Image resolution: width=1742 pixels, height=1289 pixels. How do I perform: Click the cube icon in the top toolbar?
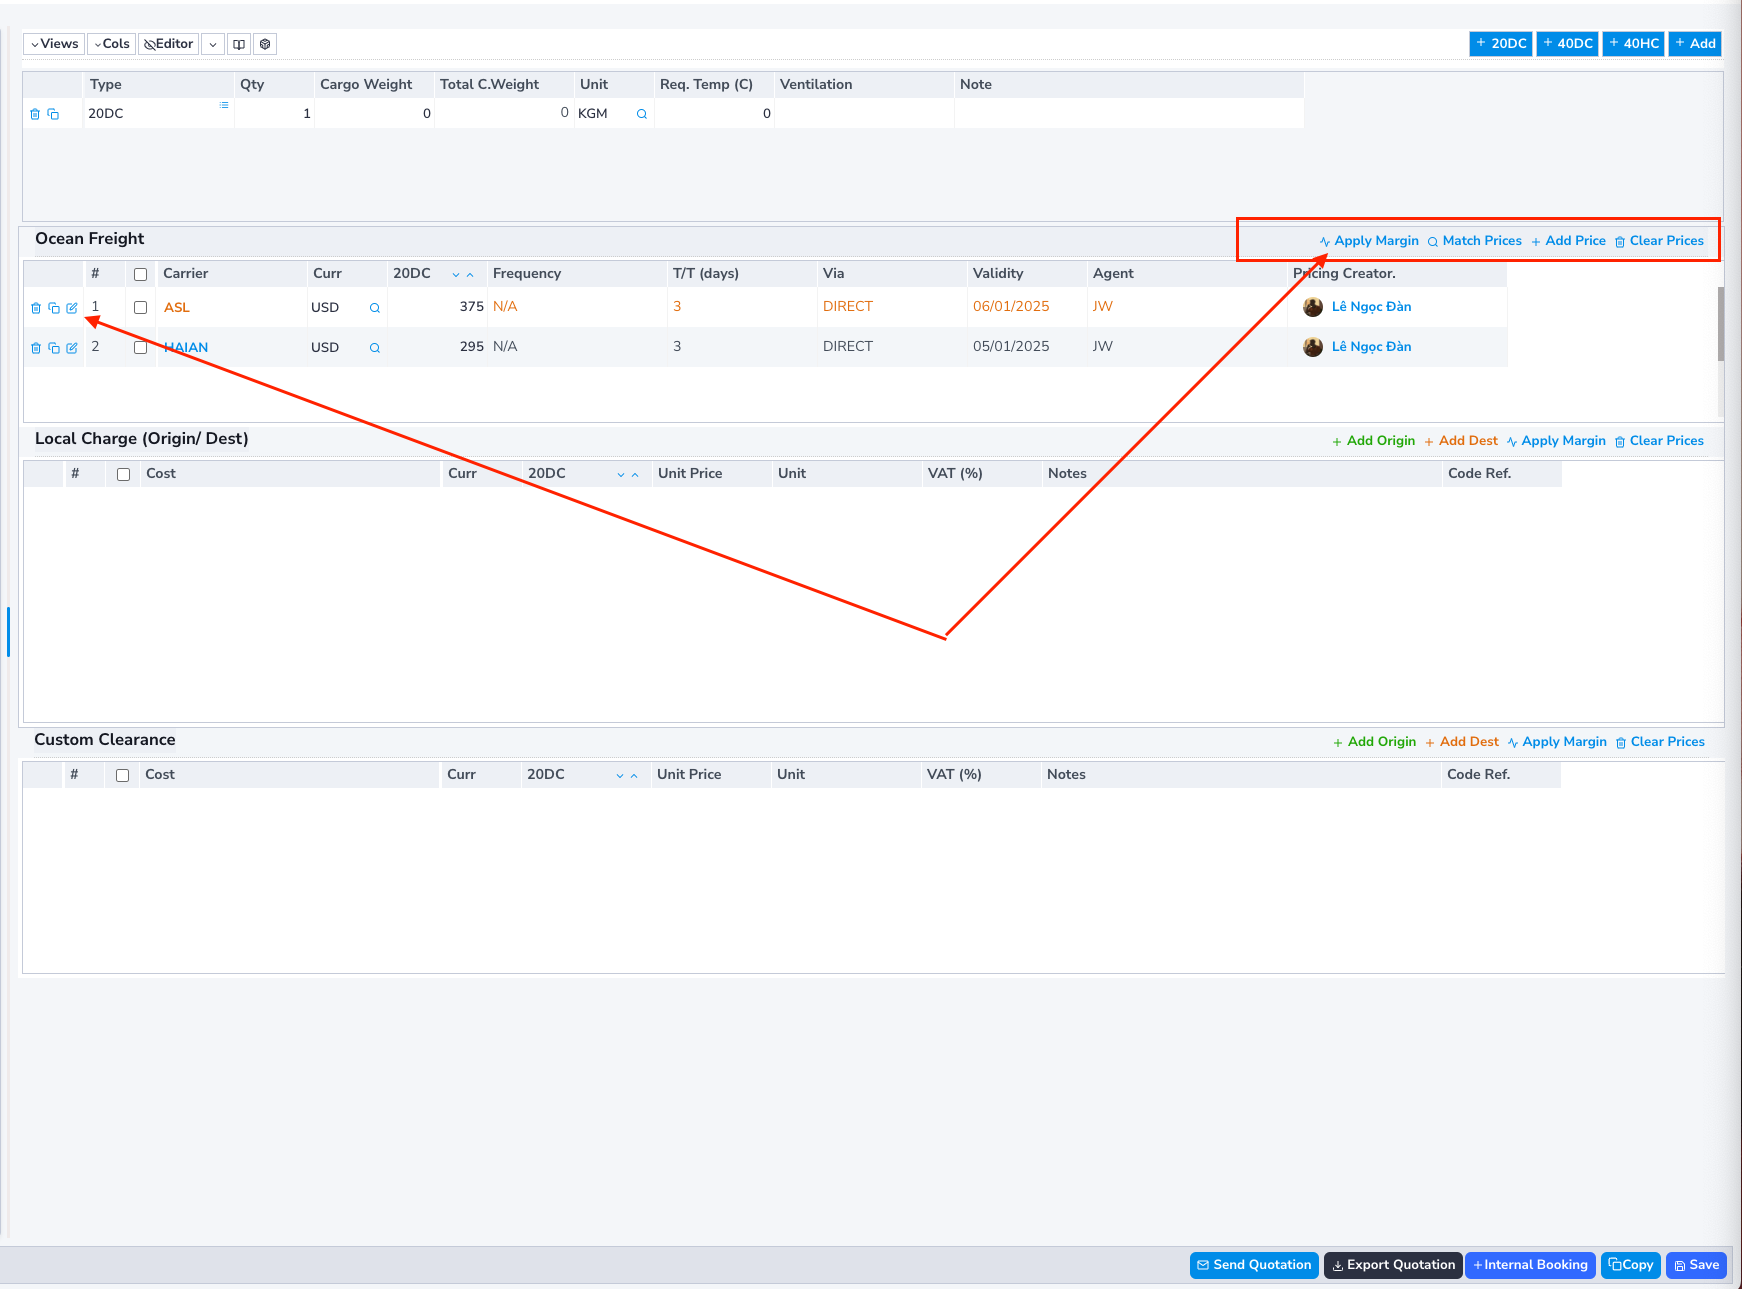pos(264,43)
